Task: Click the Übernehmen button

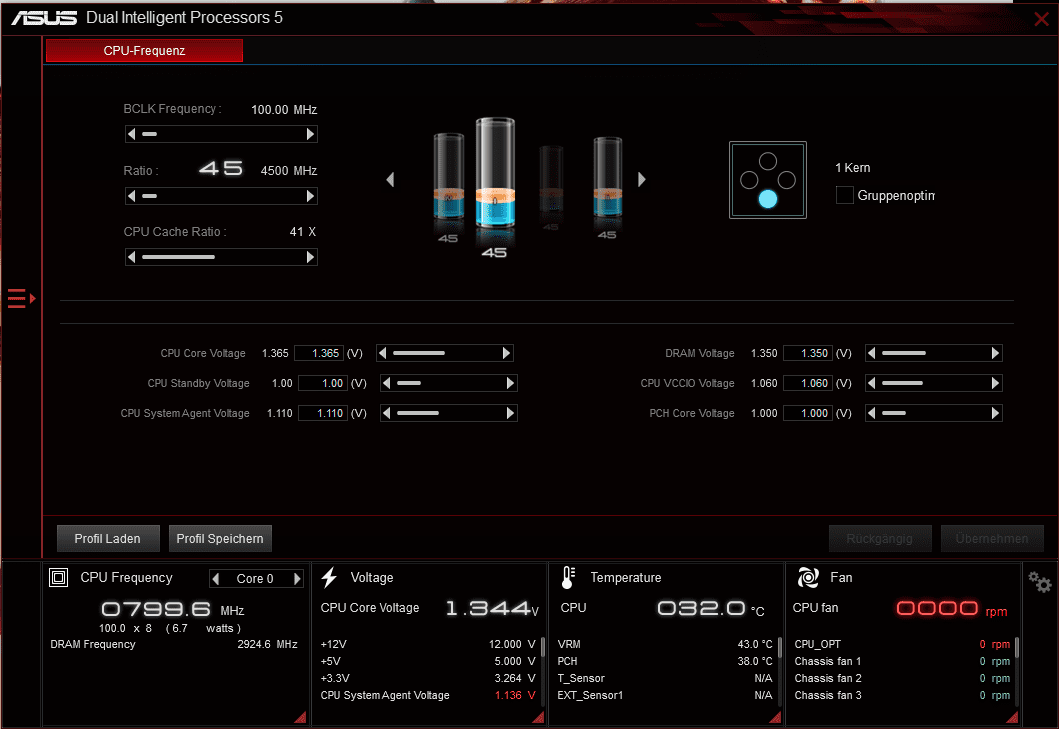Action: pos(992,538)
